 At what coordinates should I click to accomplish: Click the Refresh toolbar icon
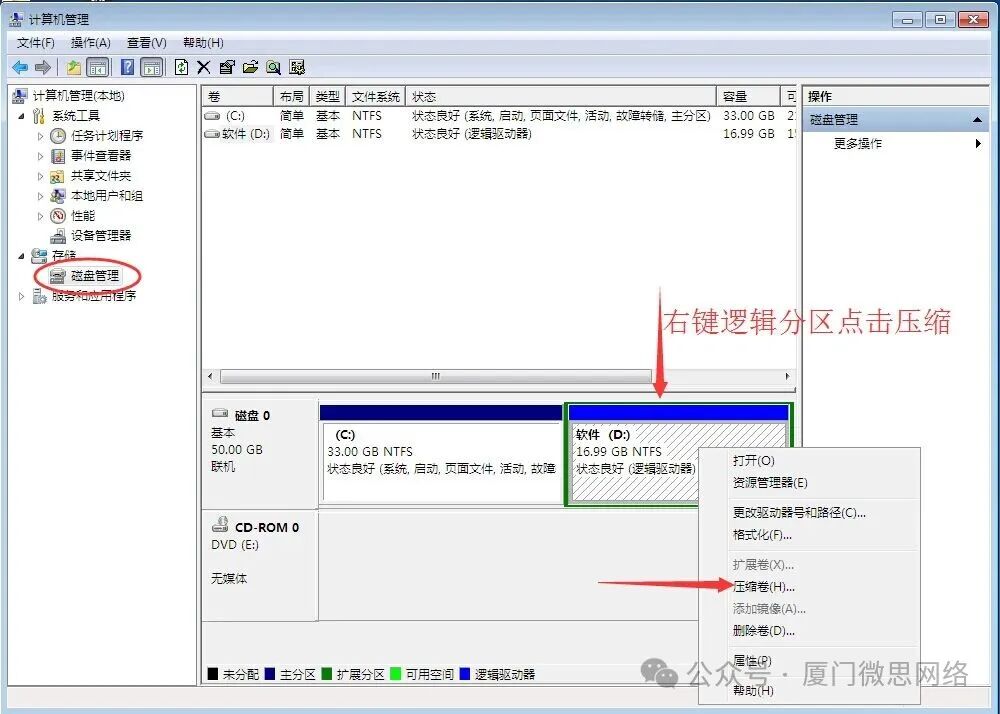[x=181, y=67]
